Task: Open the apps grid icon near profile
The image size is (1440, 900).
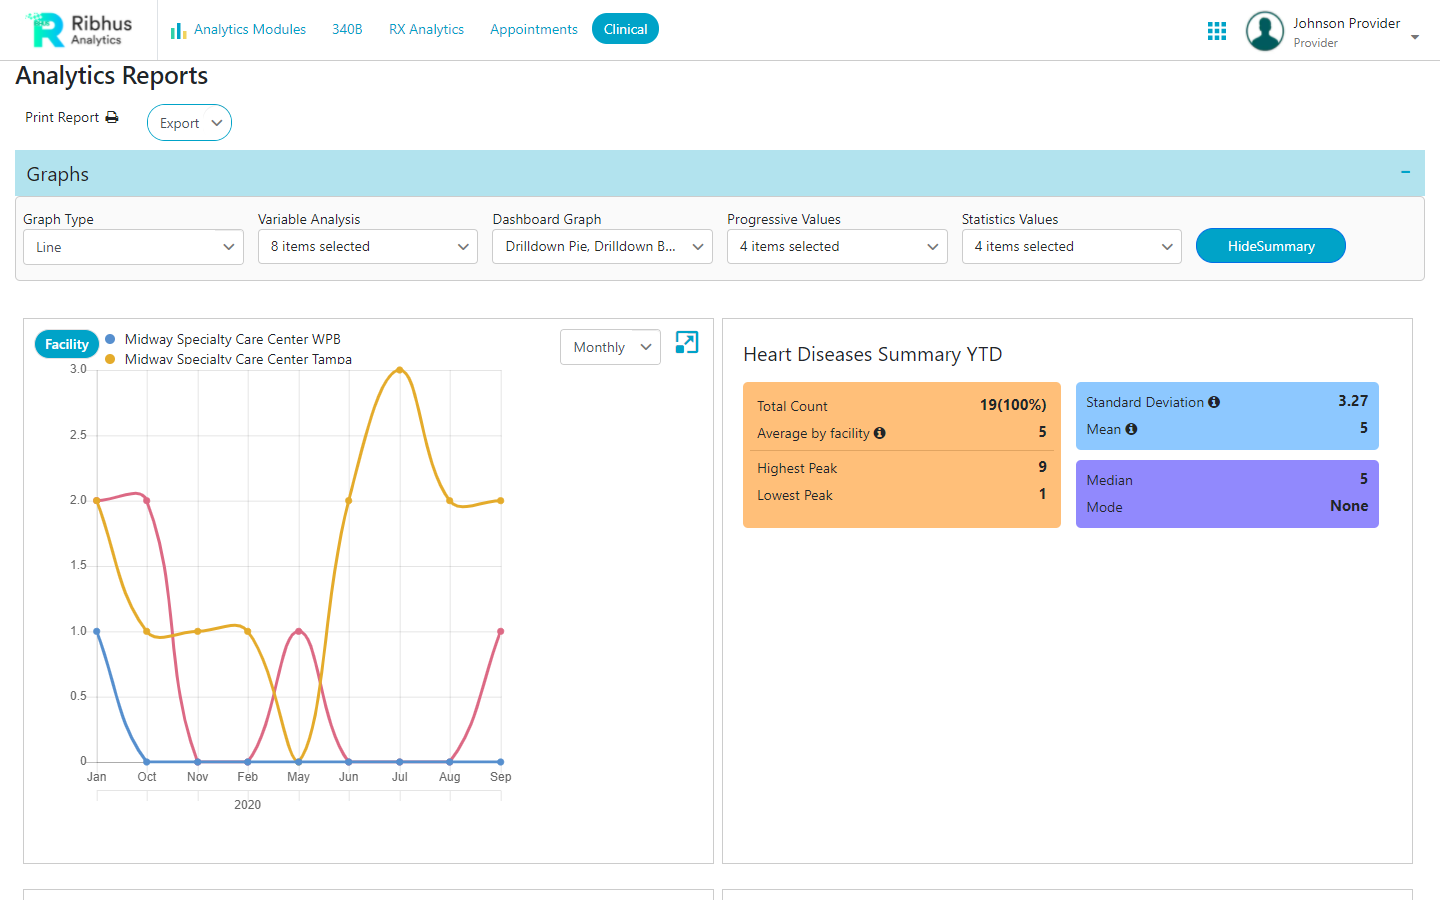Action: (1216, 30)
